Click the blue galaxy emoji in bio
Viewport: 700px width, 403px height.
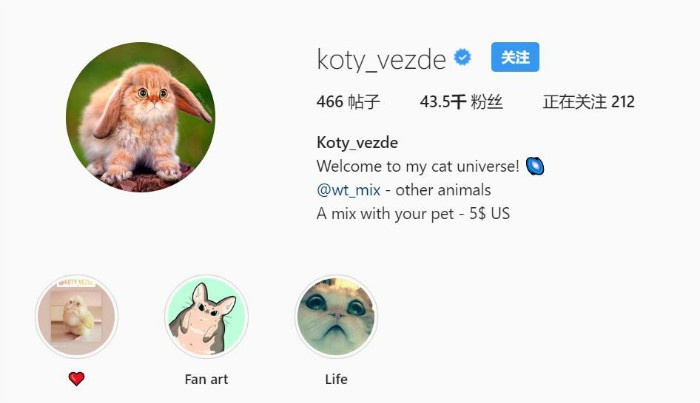pos(535,166)
